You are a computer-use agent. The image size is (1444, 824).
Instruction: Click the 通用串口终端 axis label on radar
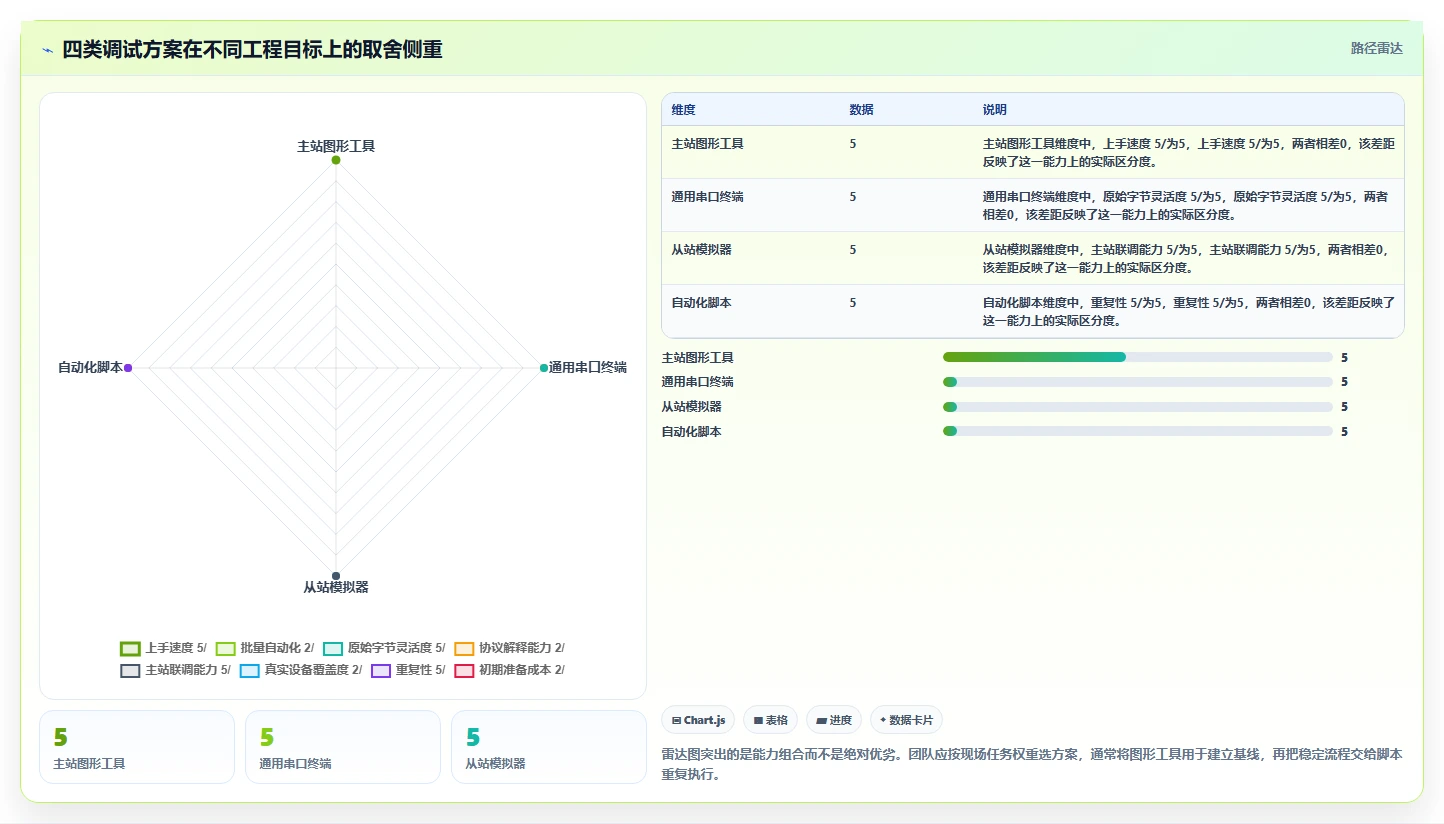[588, 368]
